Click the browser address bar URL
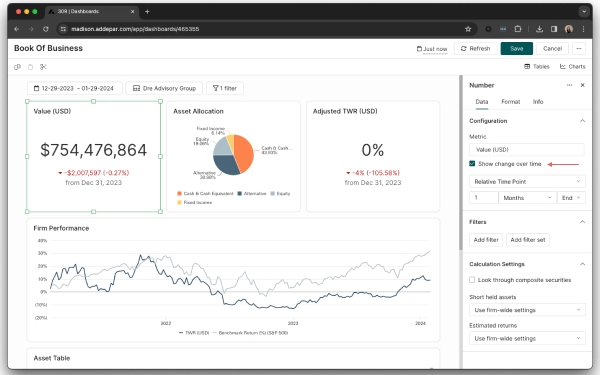The image size is (600, 375). click(x=135, y=29)
